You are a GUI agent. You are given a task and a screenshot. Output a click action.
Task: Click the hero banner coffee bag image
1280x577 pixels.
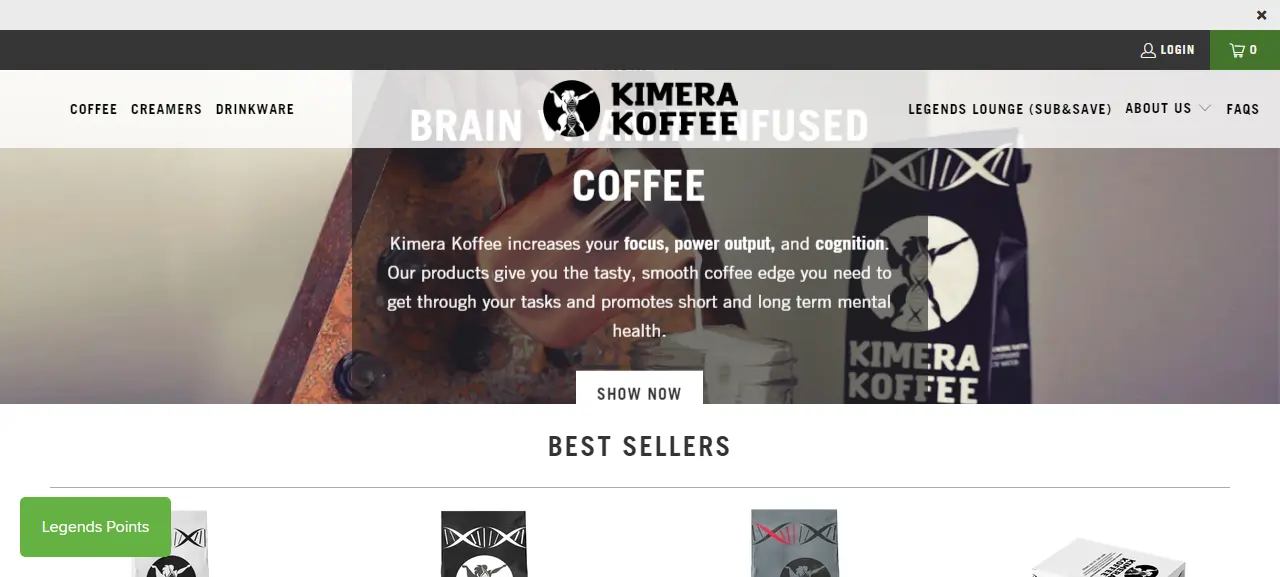913,275
